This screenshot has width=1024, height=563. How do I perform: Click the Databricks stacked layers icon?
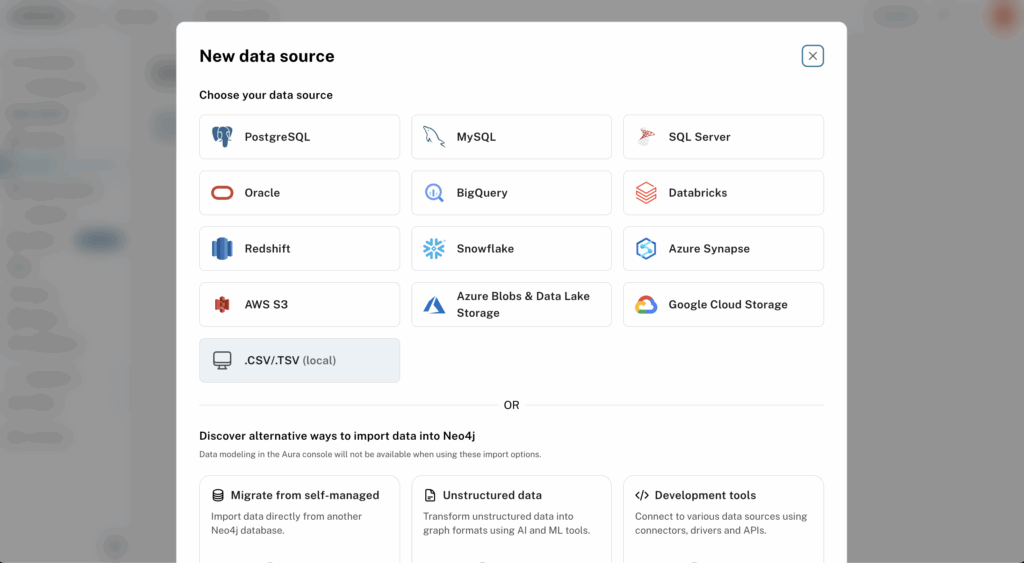tap(646, 193)
